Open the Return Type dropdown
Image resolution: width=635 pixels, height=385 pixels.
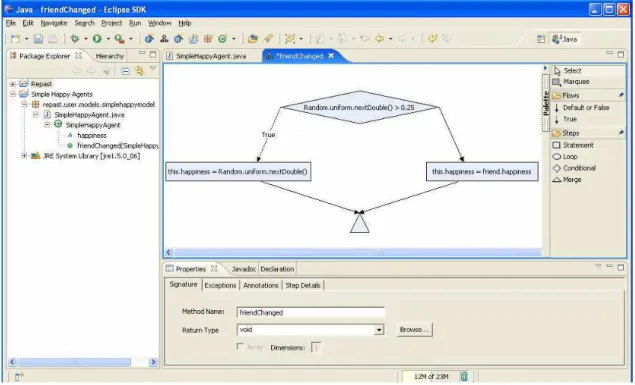point(379,330)
